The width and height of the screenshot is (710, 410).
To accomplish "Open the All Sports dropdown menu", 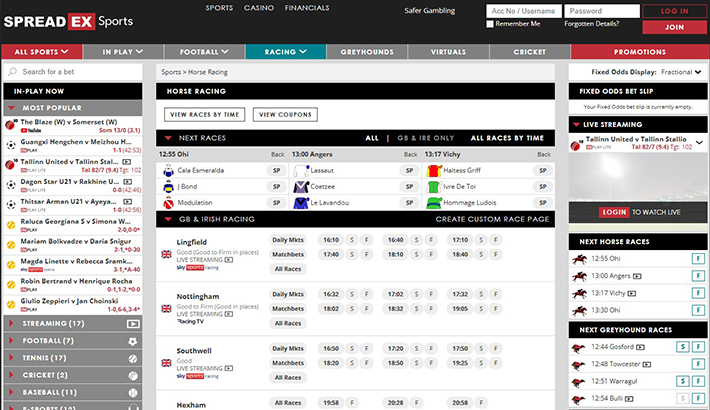I will tap(42, 52).
